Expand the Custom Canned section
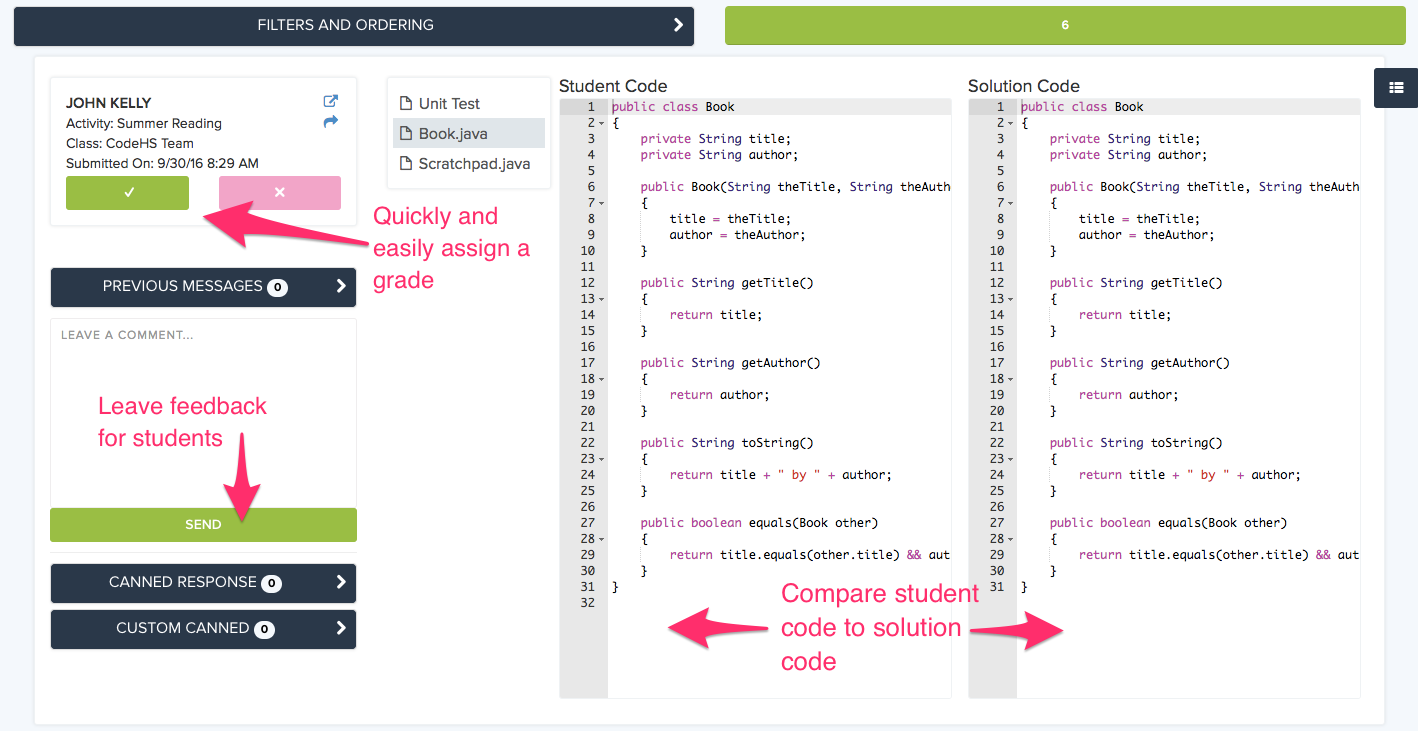Screen dimensions: 1418x731 point(203,629)
